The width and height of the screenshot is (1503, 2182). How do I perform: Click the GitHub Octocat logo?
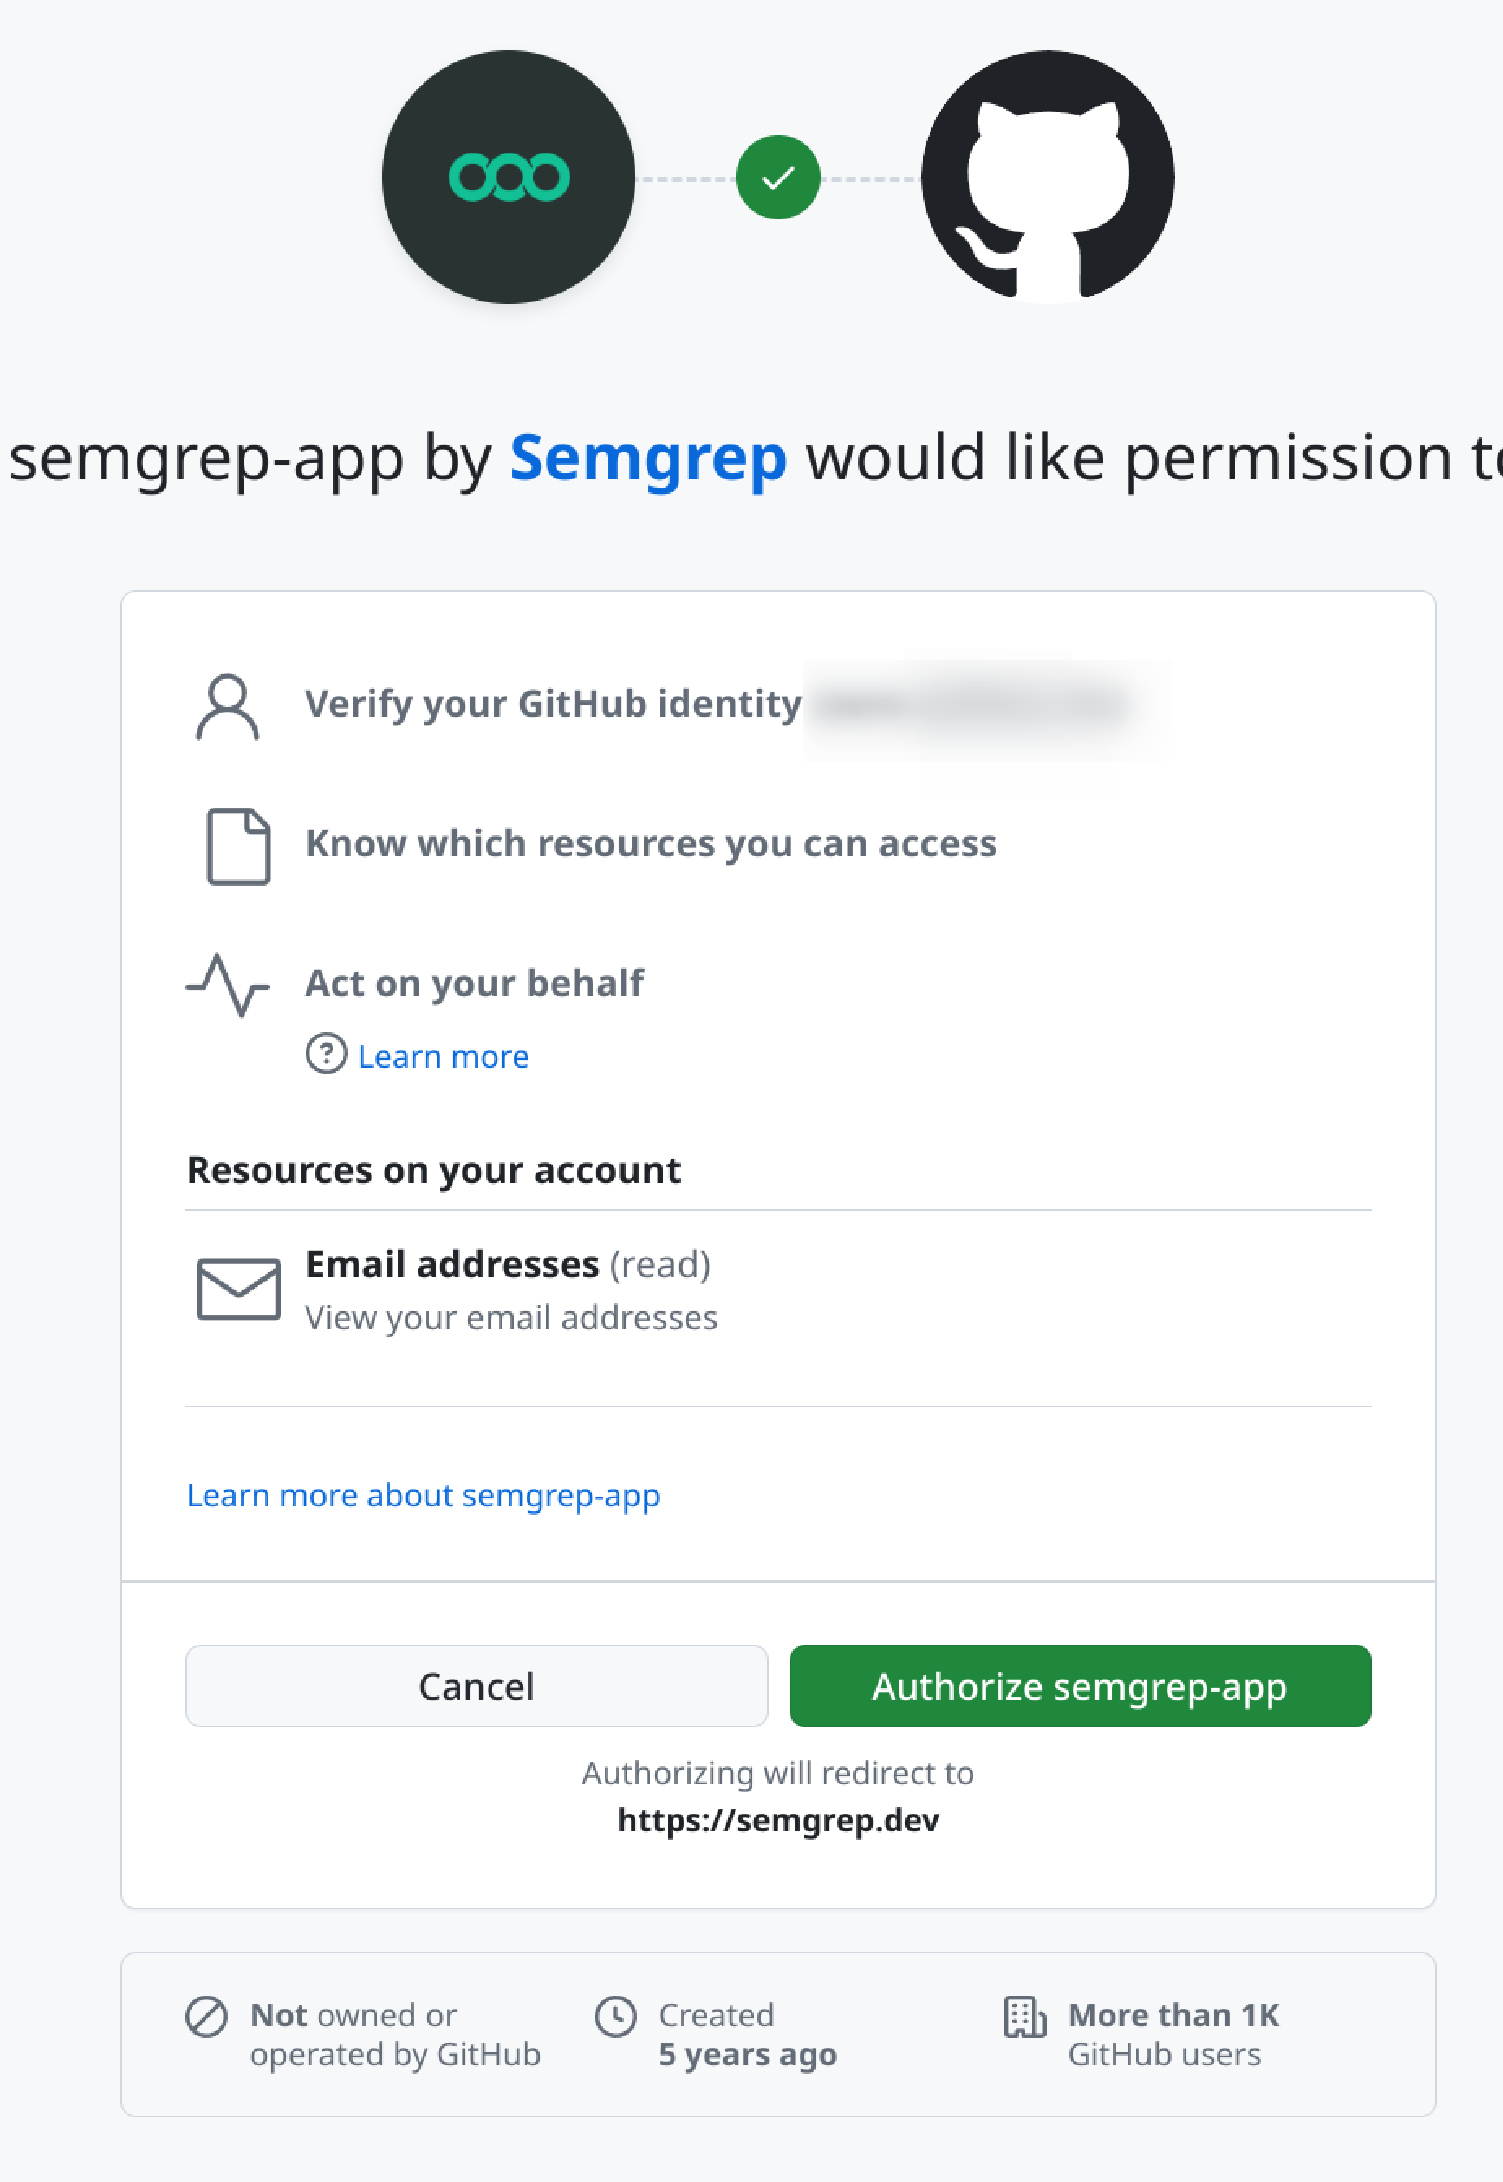(x=1050, y=178)
